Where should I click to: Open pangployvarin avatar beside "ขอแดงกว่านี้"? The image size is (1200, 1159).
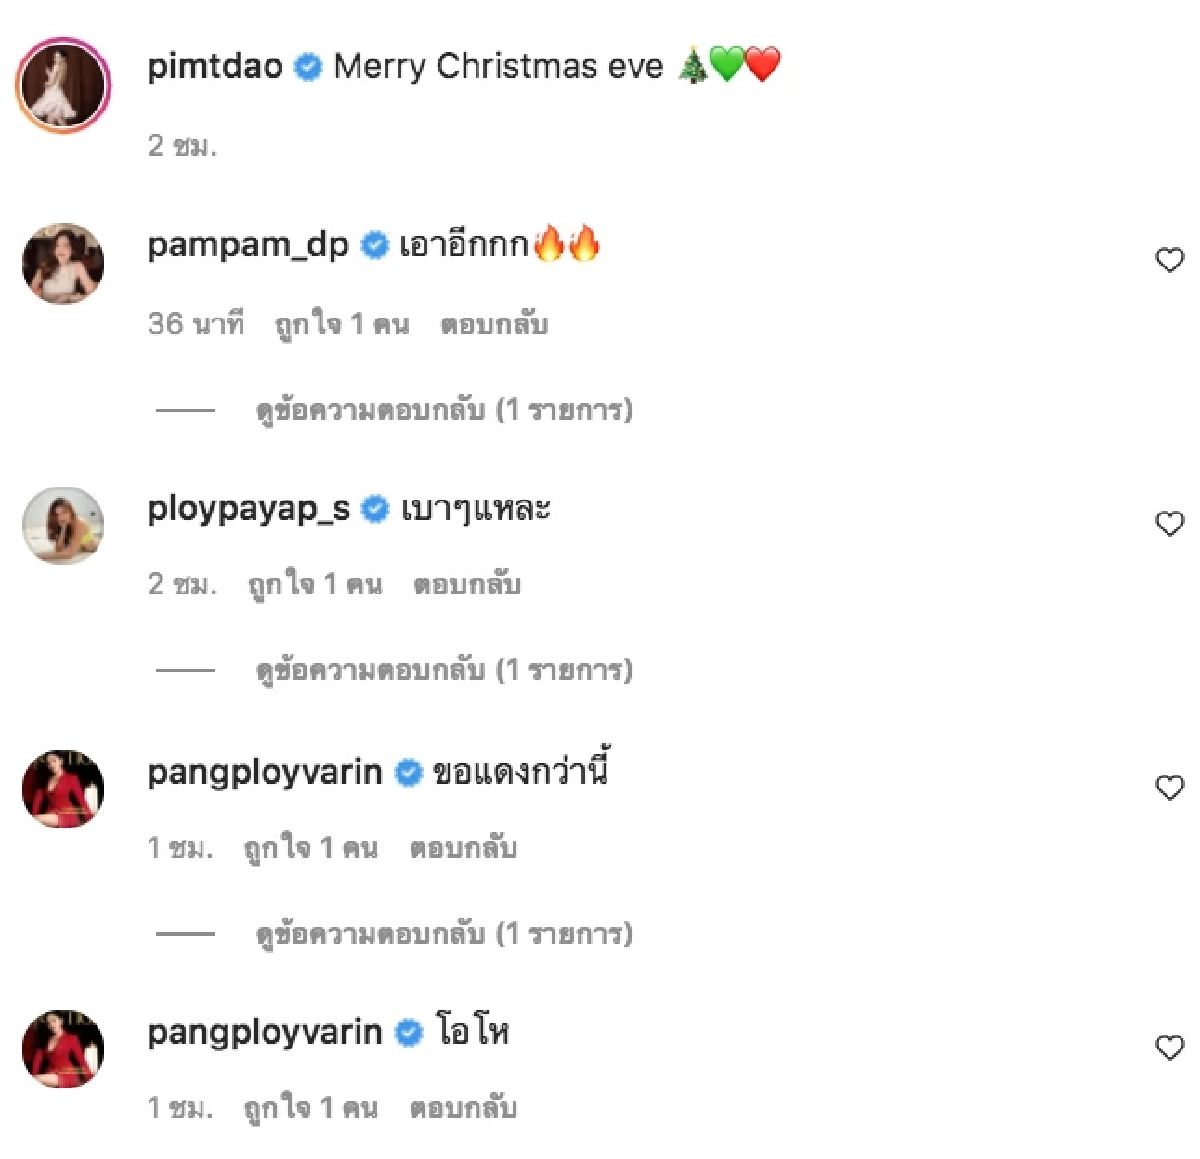click(63, 789)
